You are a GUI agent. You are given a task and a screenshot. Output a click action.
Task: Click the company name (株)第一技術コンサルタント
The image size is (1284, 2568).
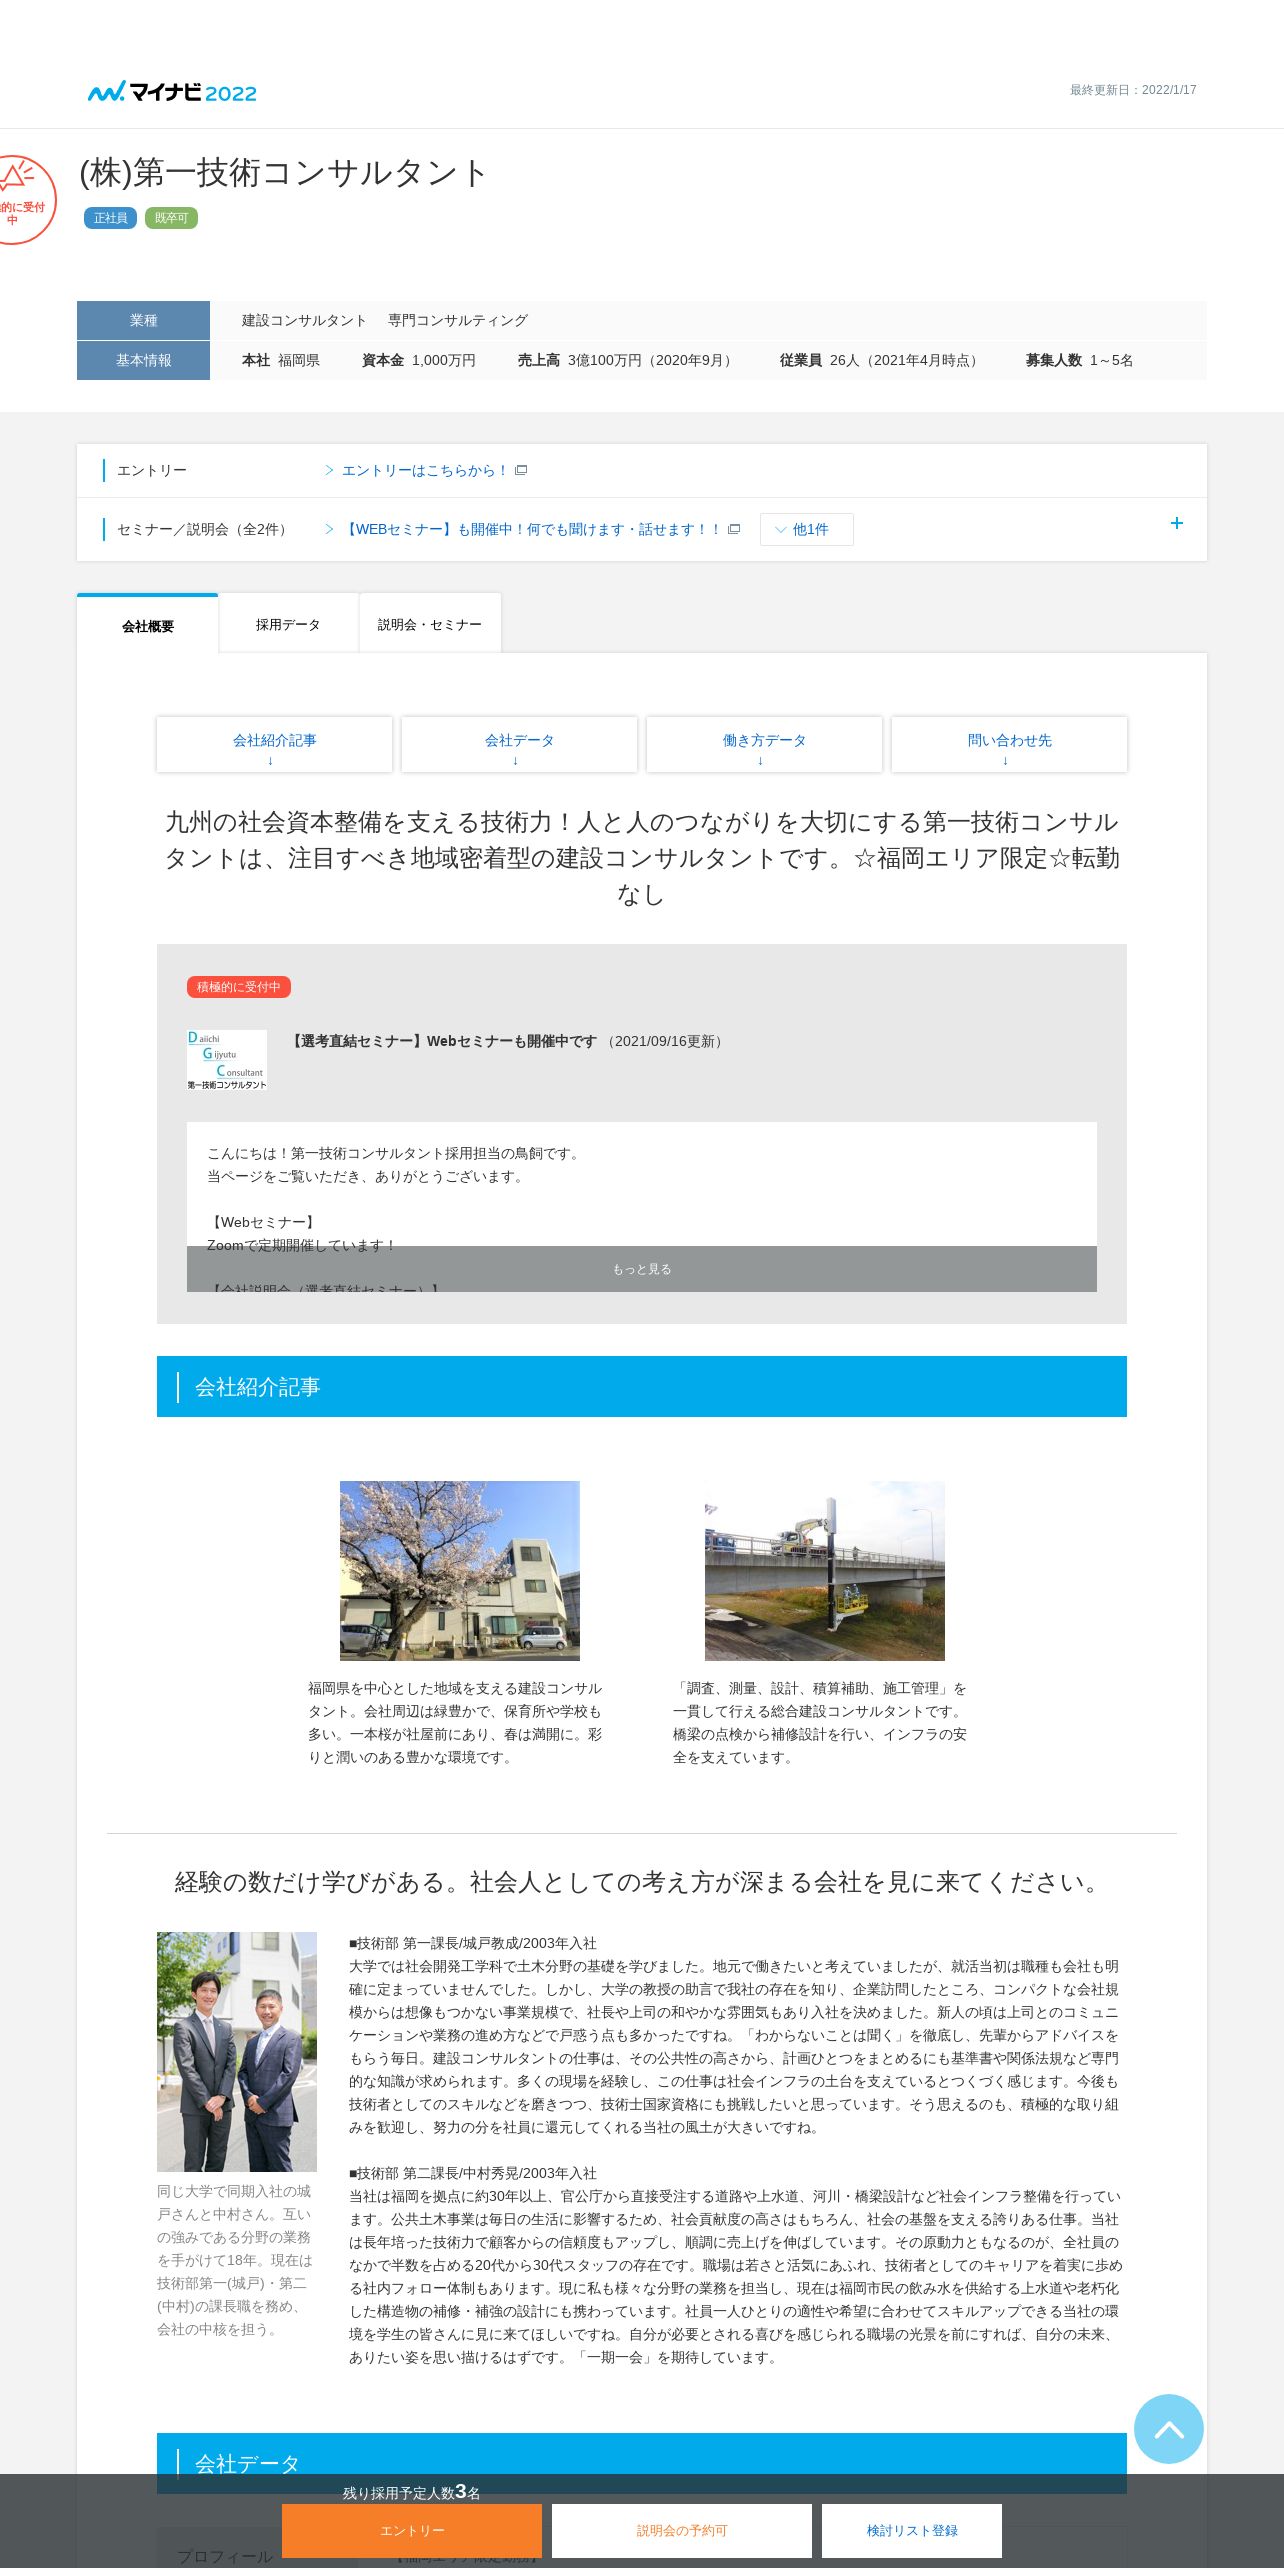click(284, 173)
